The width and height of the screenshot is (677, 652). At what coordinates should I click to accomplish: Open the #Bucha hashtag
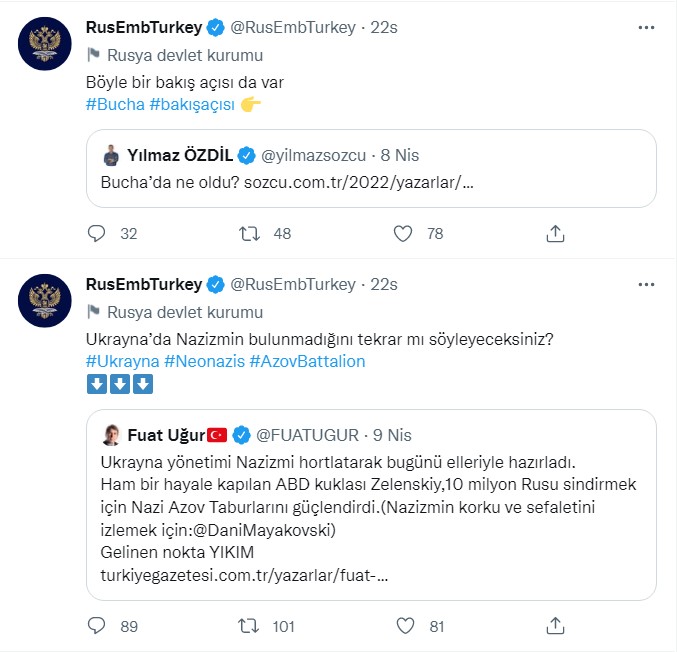(x=114, y=104)
